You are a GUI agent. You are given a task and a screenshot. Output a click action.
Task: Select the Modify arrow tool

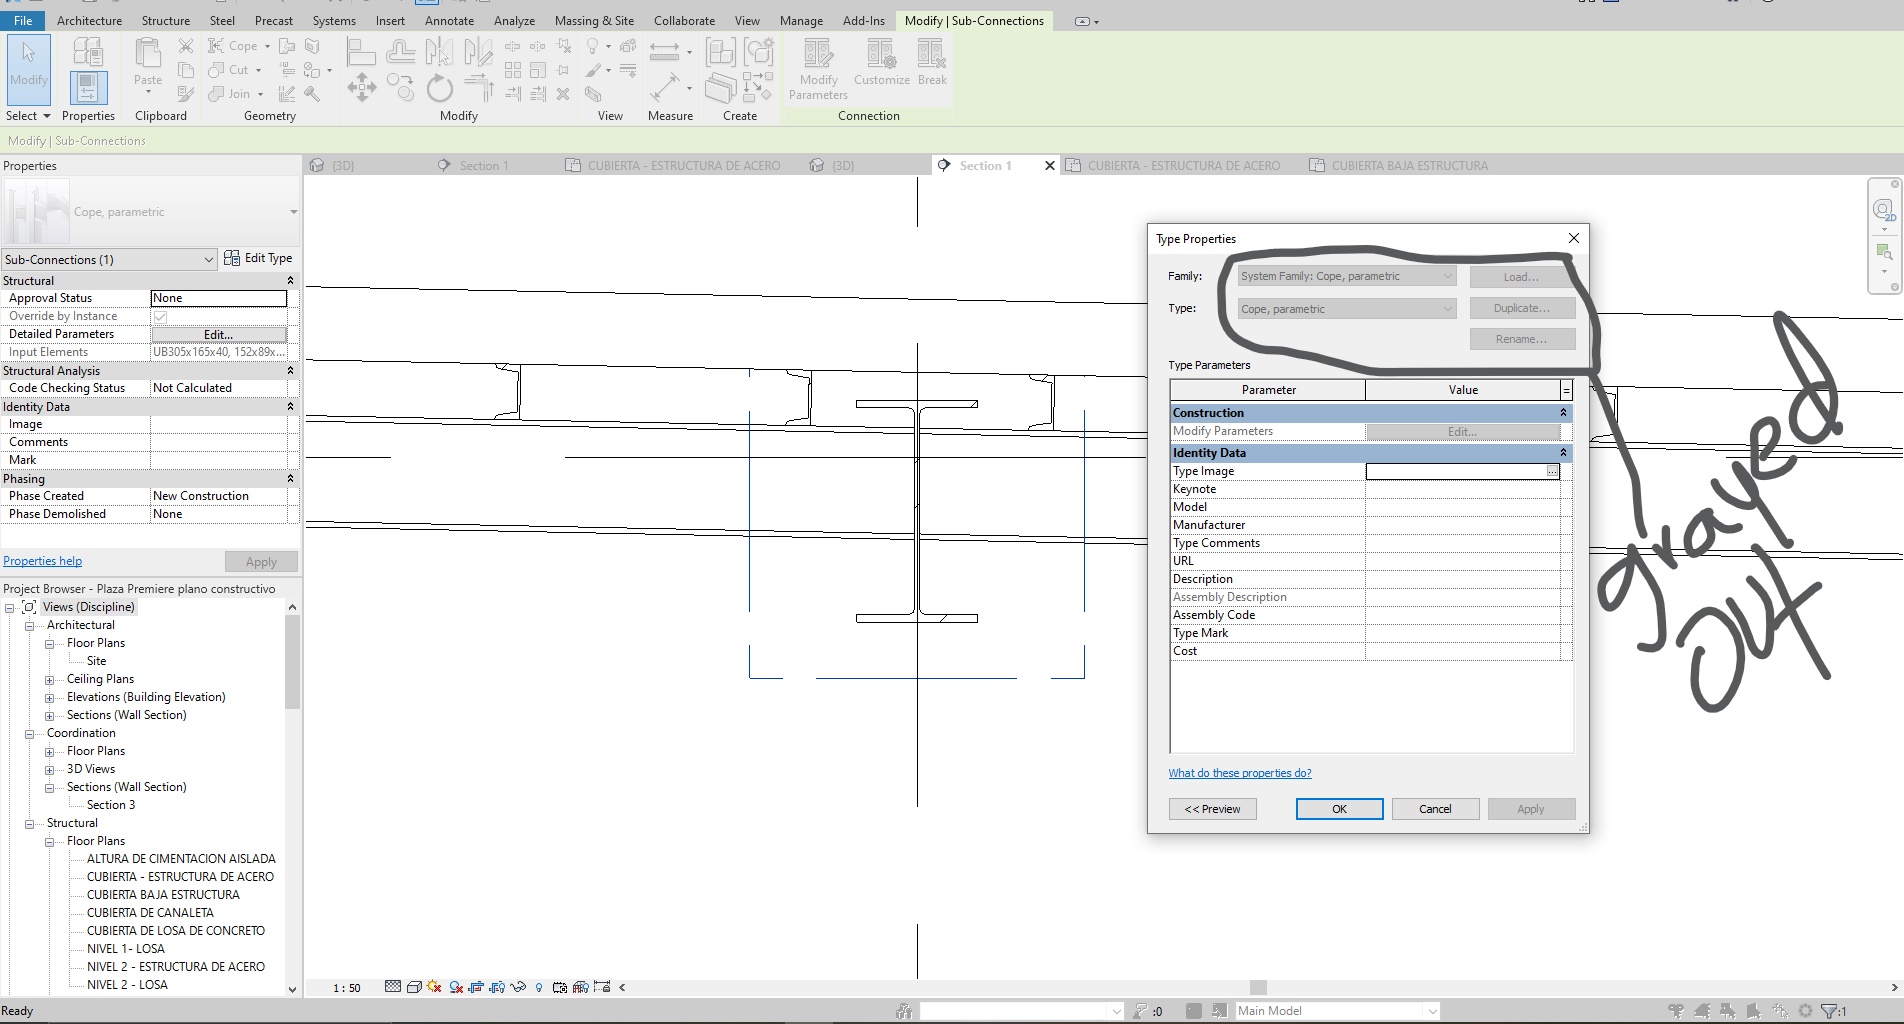click(29, 68)
